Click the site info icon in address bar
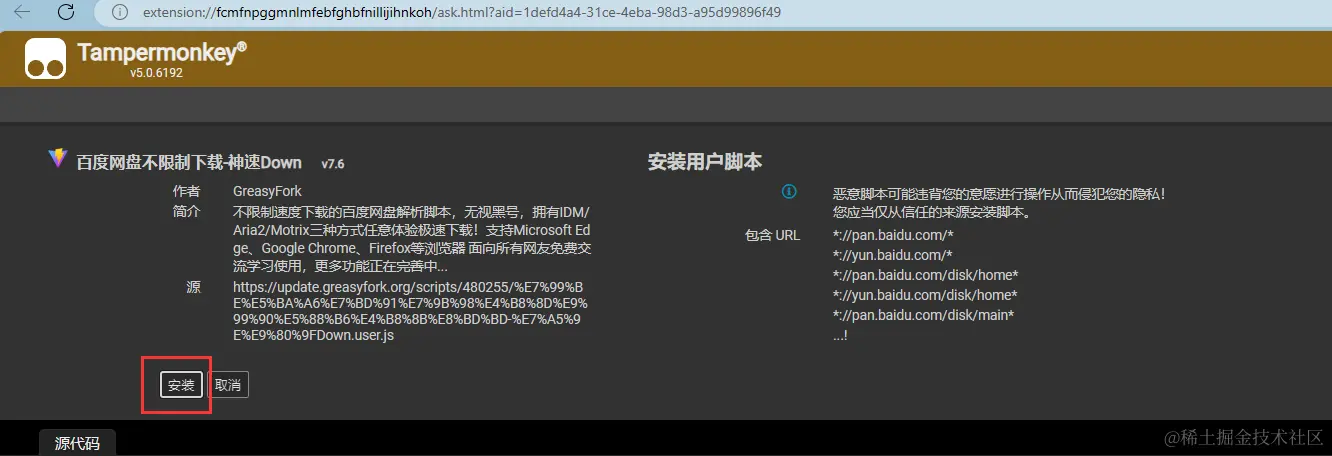This screenshot has width=1332, height=456. [120, 12]
